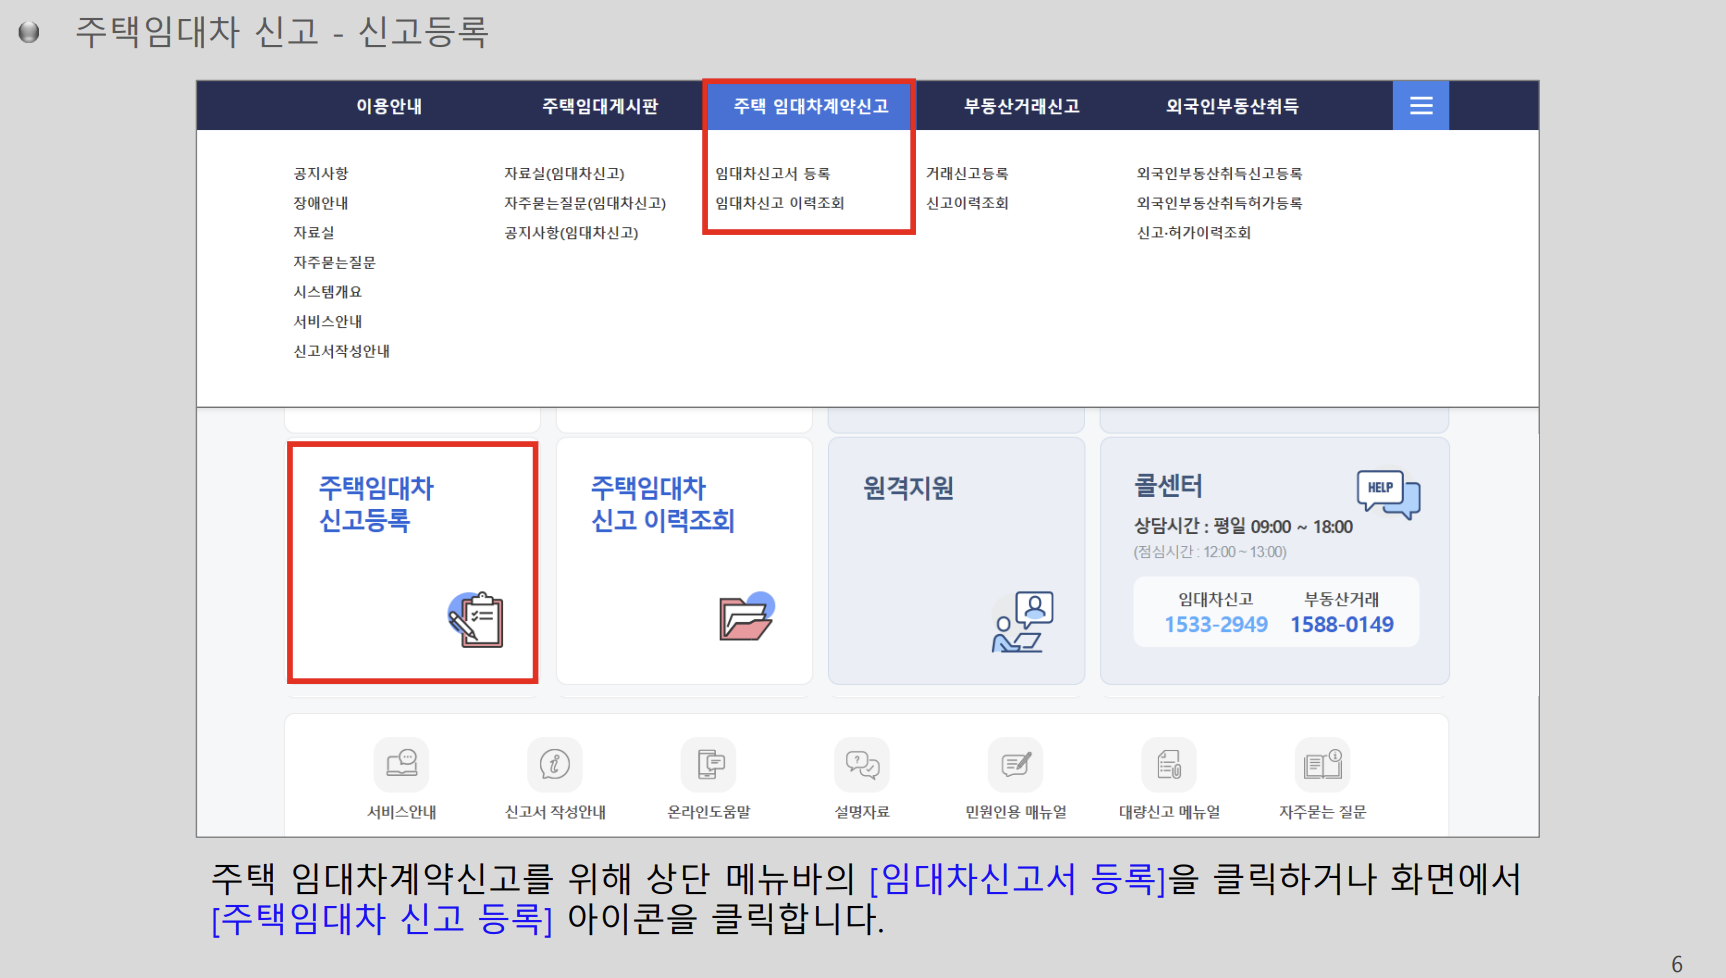Click the 대량신고 메뉴얼 file icon
The height and width of the screenshot is (978, 1726).
click(1168, 764)
